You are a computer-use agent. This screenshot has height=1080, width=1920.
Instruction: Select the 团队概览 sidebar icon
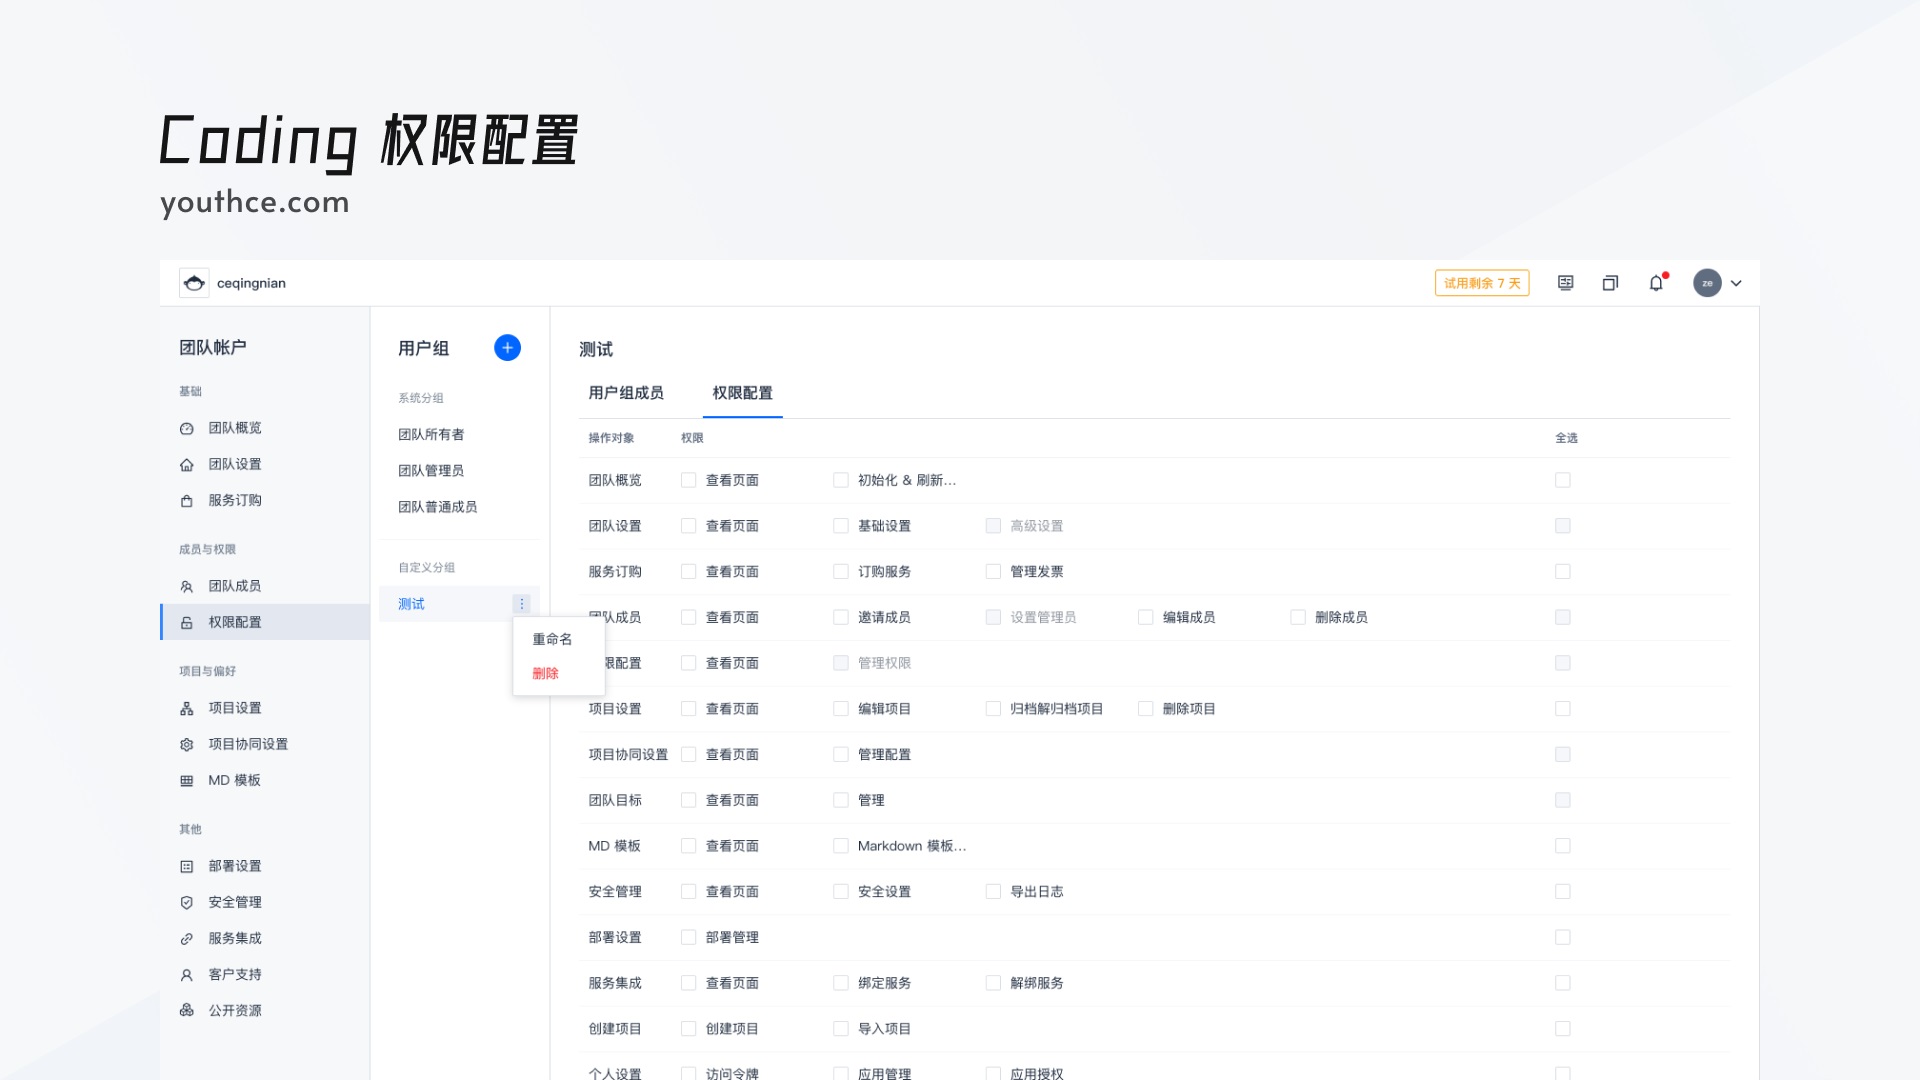point(186,428)
